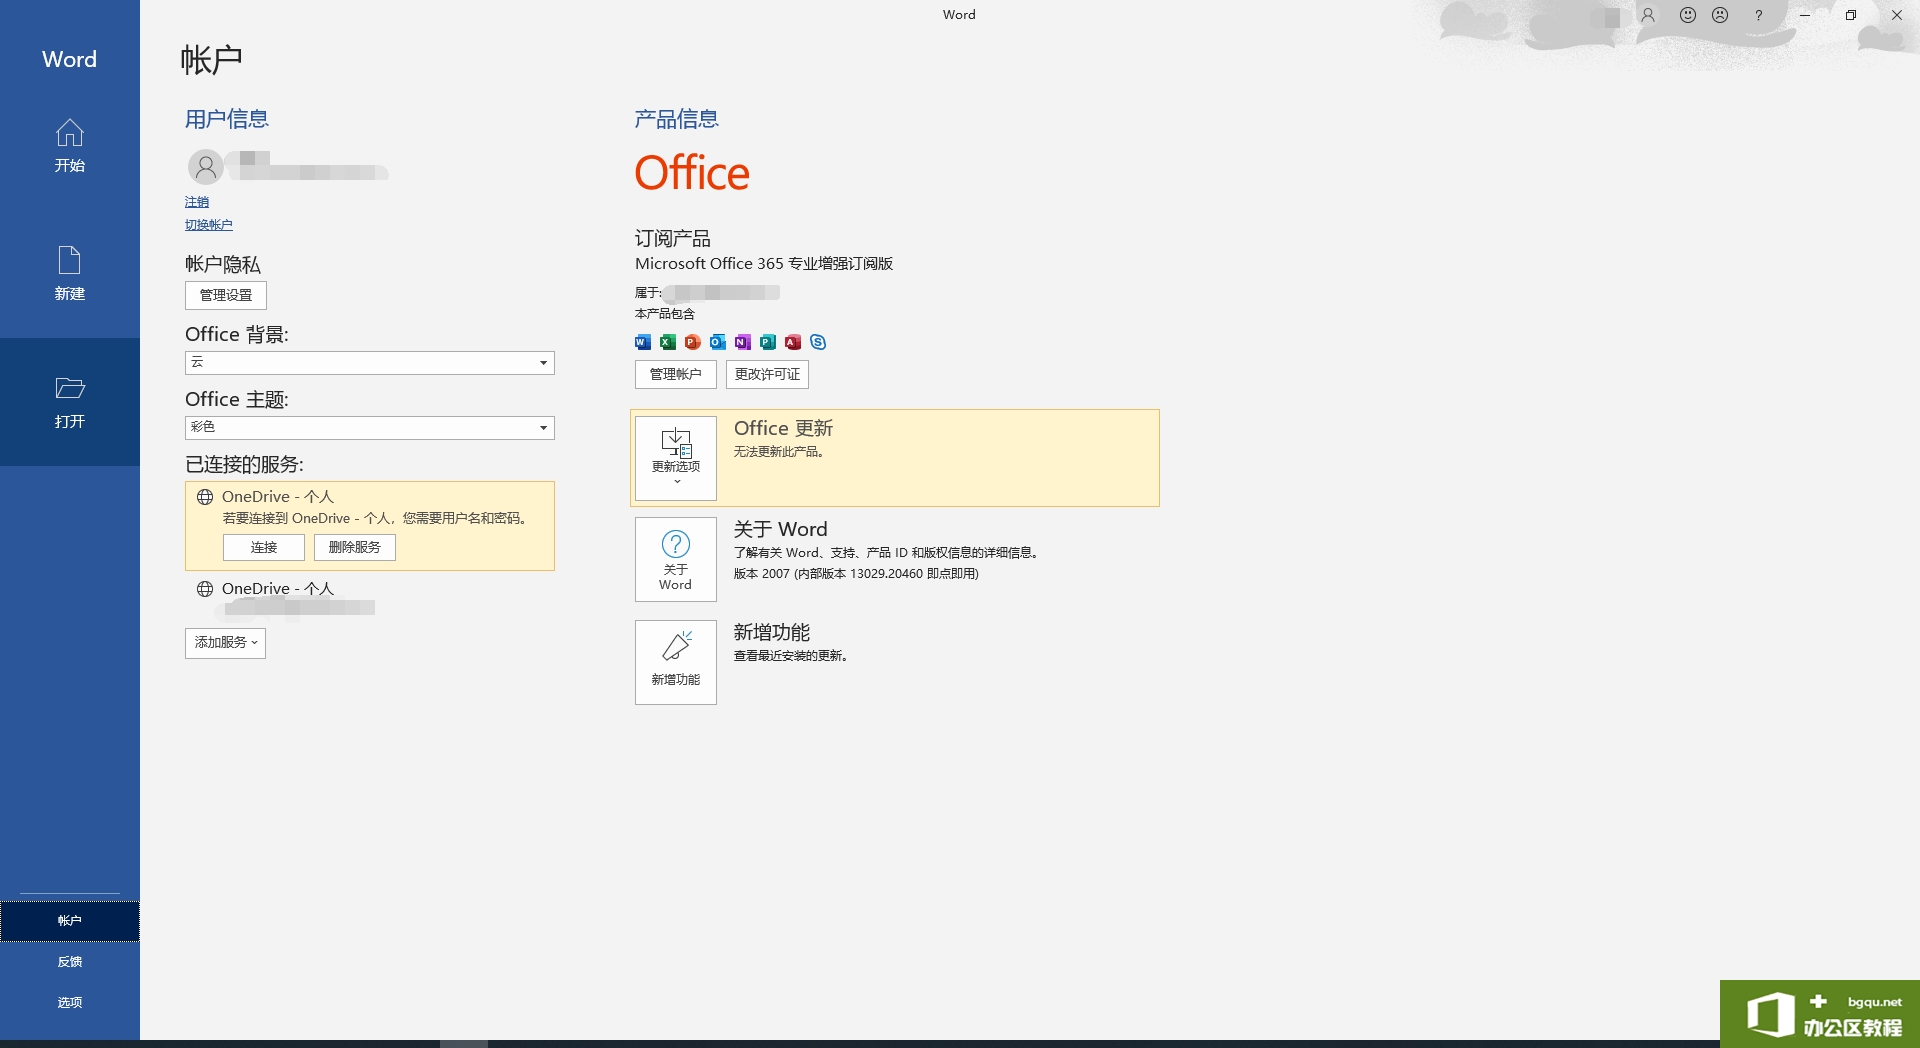Open the 反馈 feedback tab
This screenshot has width=1920, height=1048.
click(x=69, y=962)
